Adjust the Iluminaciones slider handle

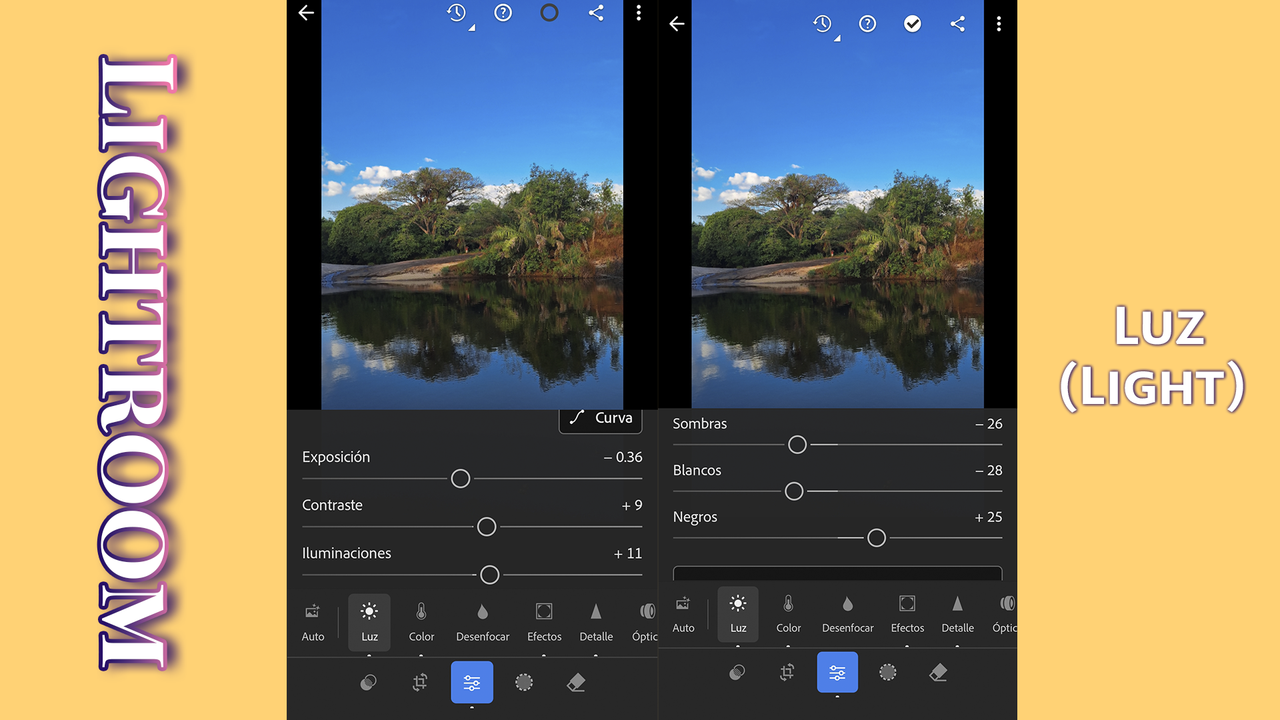coord(489,575)
